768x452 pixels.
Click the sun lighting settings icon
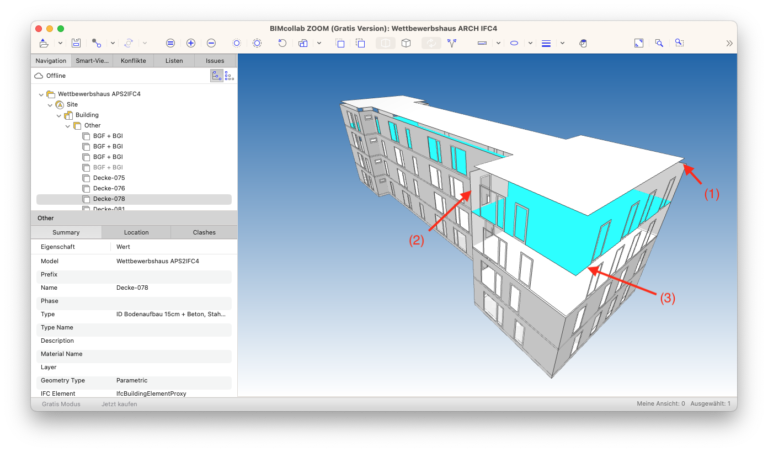click(257, 43)
